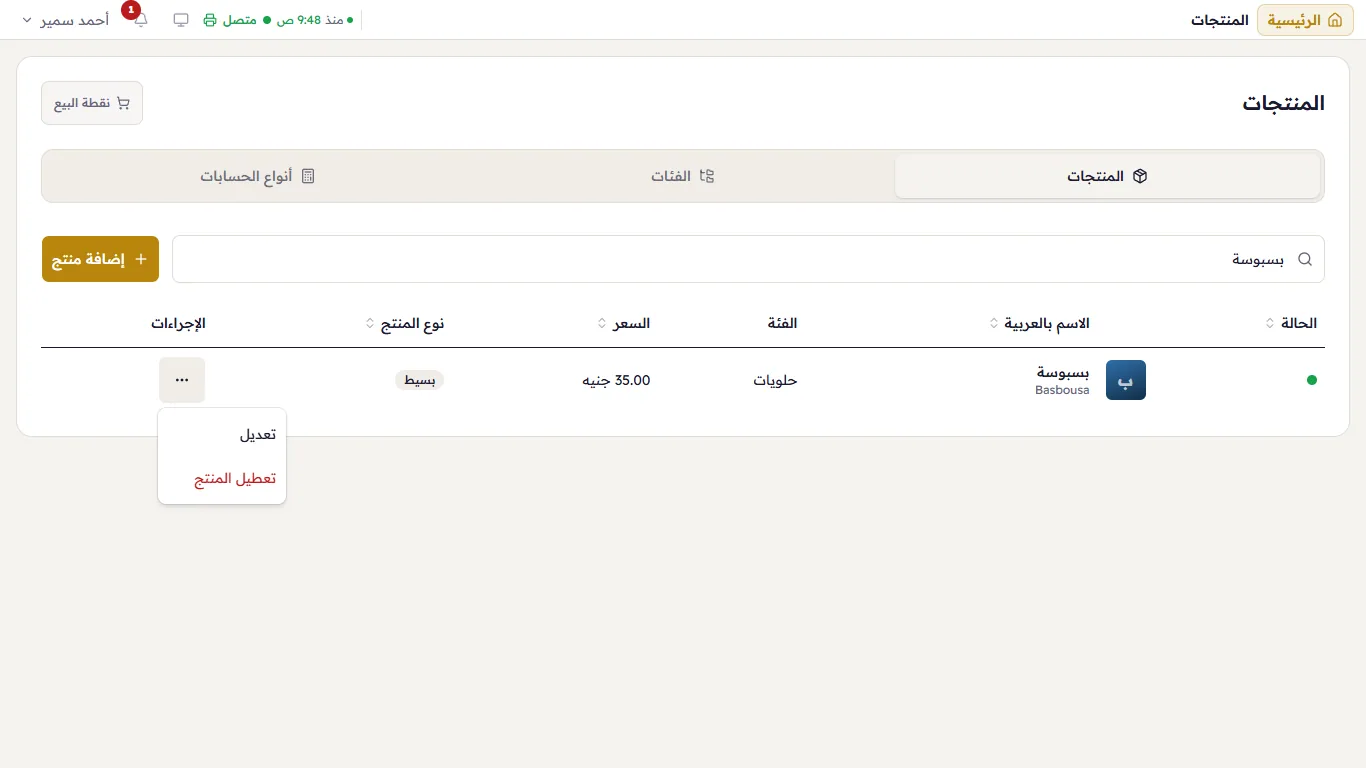Screen dimensions: 1366x768
Task: Click the product name بسبوسة
Action: 1063,372
